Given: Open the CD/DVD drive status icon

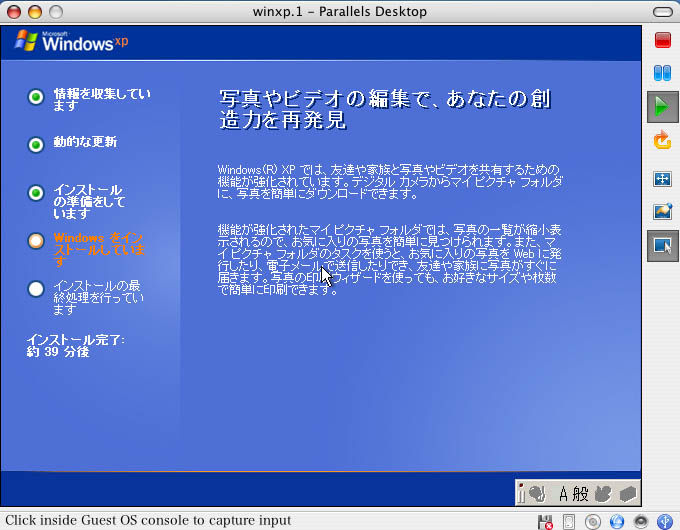Looking at the screenshot, I should pyautogui.click(x=593, y=521).
